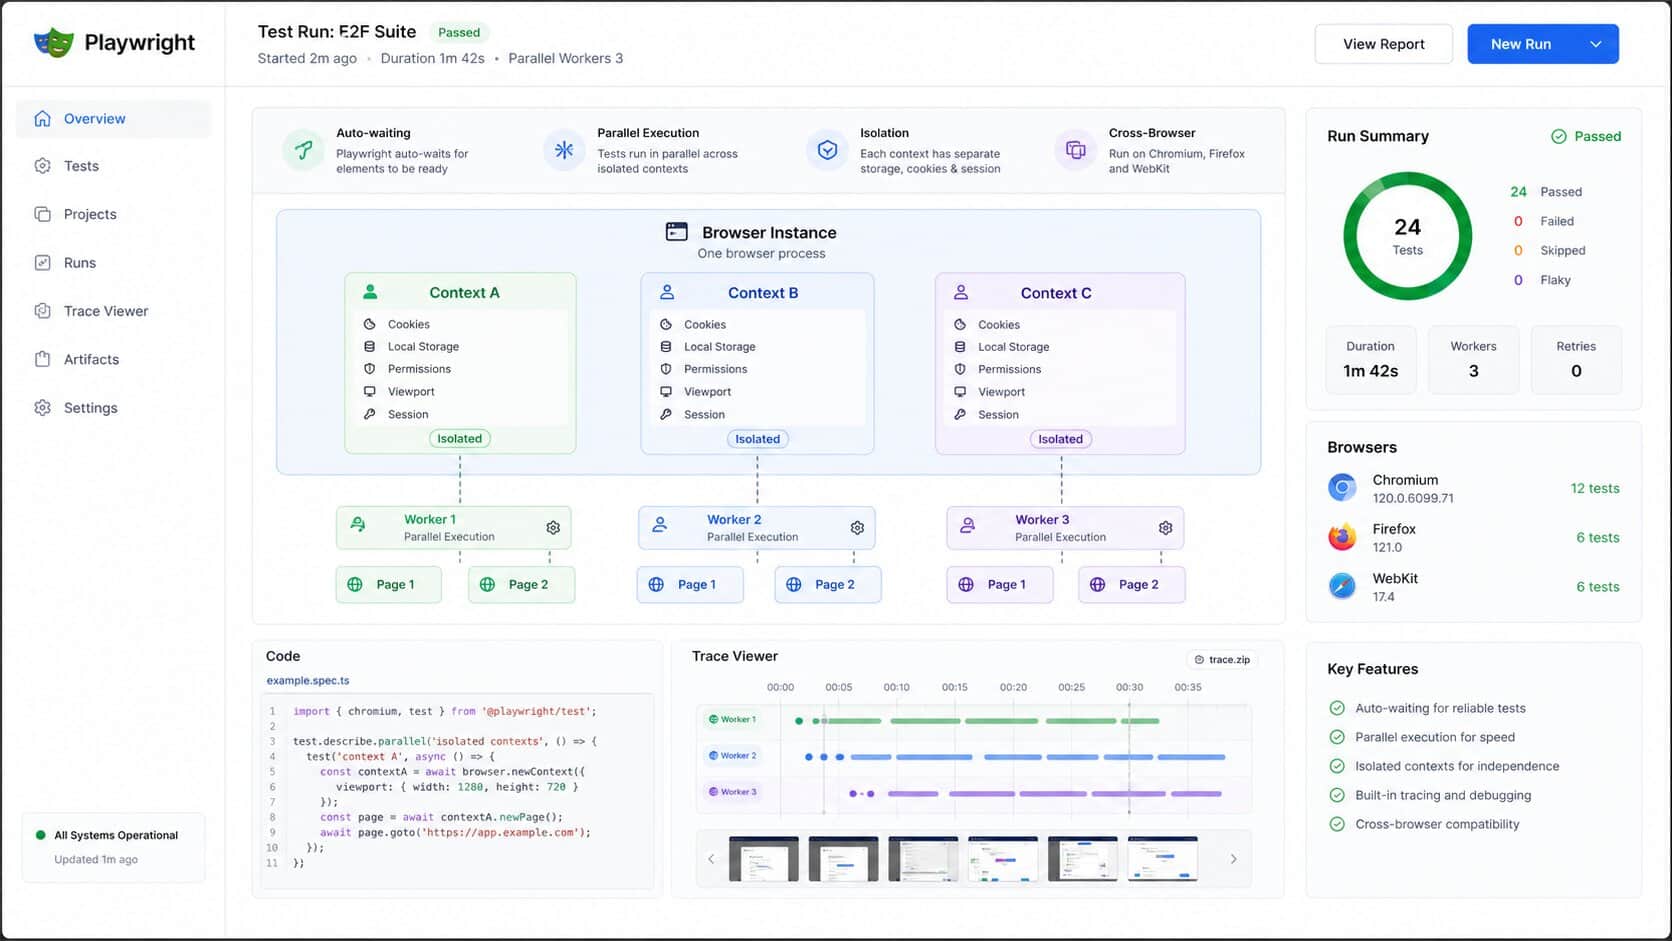This screenshot has height=941, width=1672.
Task: Click the Chromium browser icon
Action: point(1342,488)
